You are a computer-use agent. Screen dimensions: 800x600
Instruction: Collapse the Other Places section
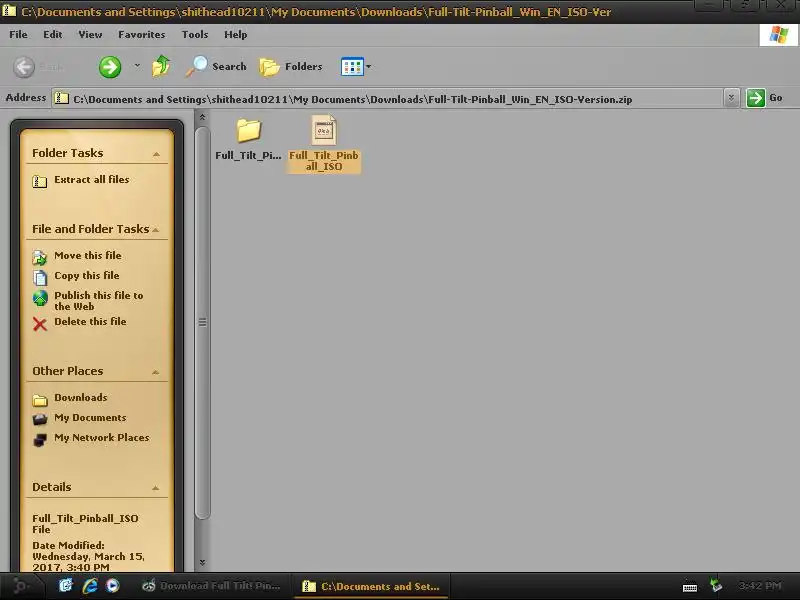coord(156,372)
